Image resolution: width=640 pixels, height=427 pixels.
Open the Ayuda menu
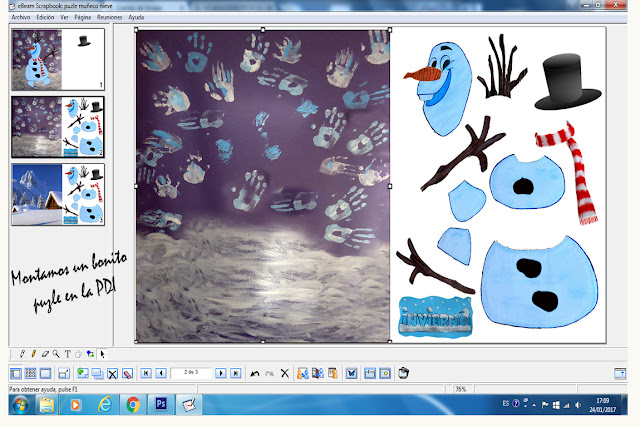[x=136, y=17]
